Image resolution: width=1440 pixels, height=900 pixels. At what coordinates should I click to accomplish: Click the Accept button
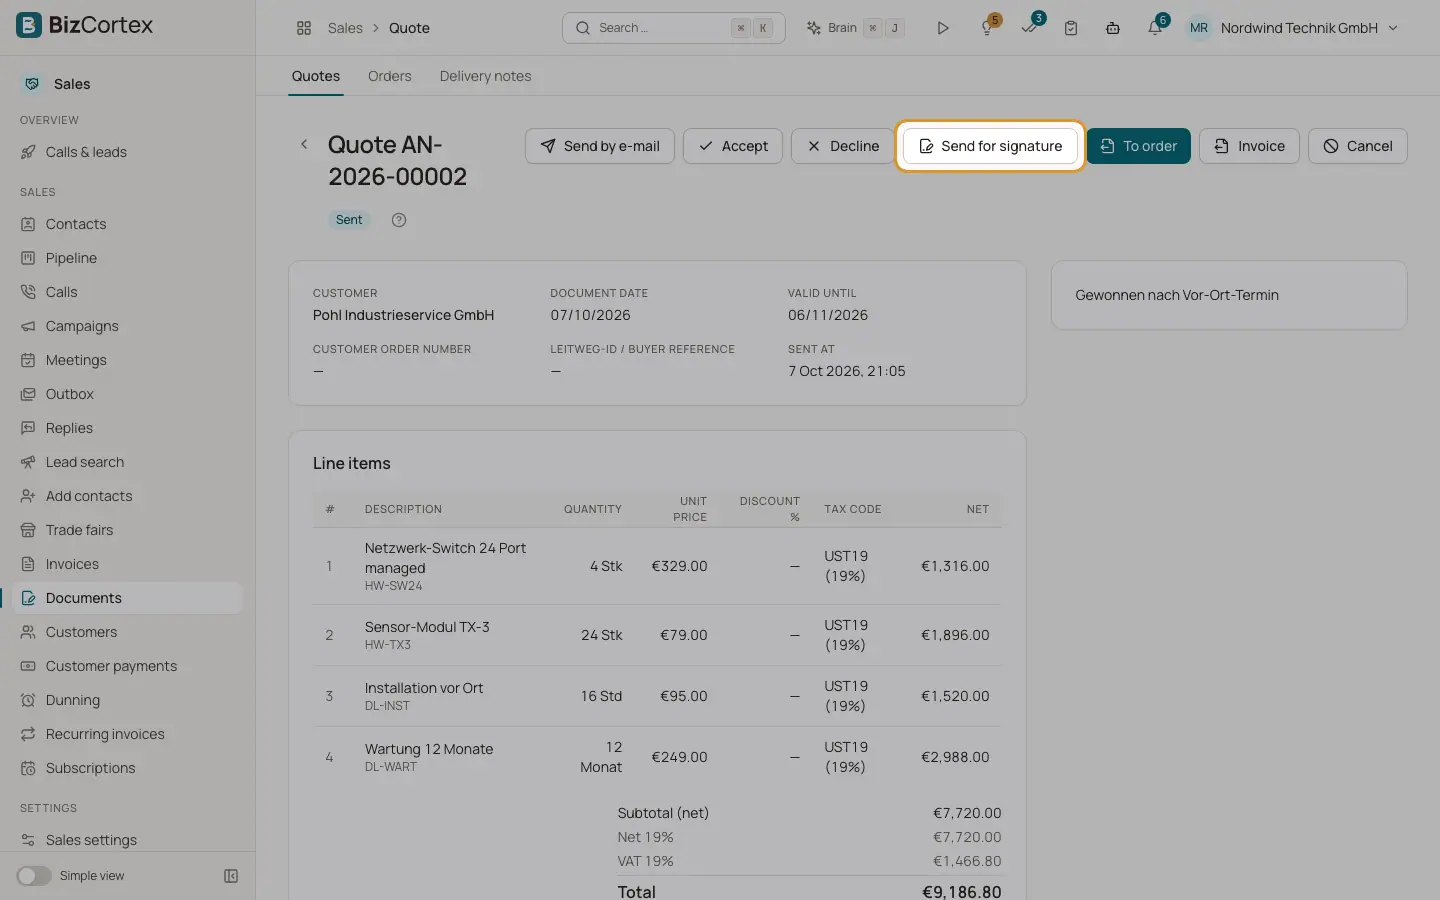pyautogui.click(x=733, y=146)
